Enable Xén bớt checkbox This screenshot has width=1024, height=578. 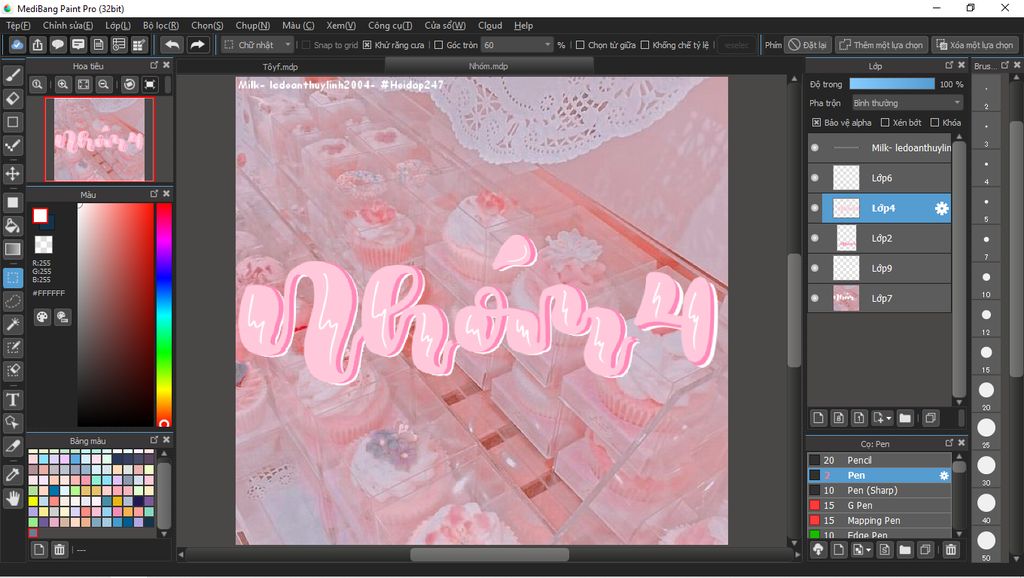[885, 123]
